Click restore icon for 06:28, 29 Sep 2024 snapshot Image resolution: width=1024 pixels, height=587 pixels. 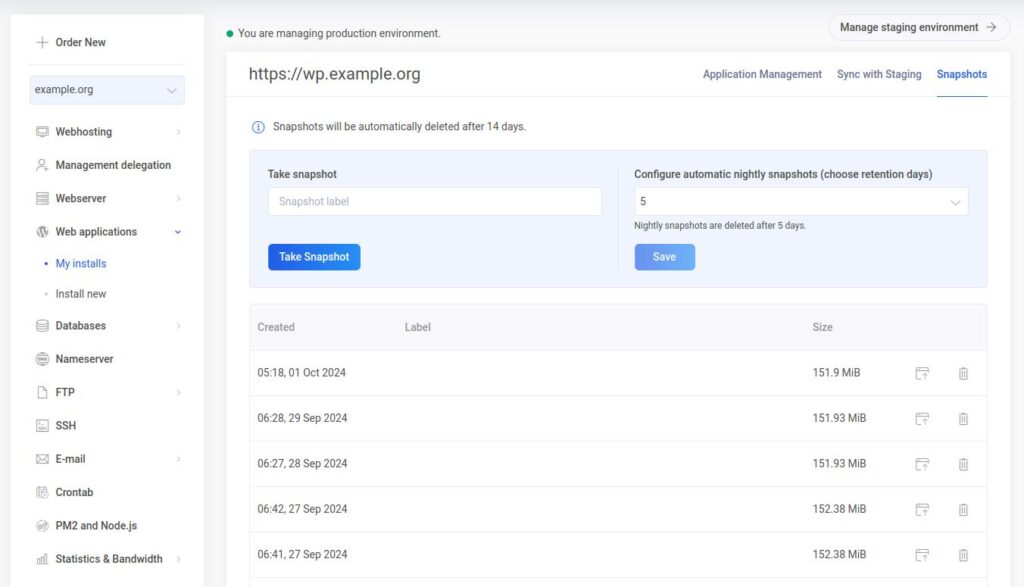tap(922, 418)
